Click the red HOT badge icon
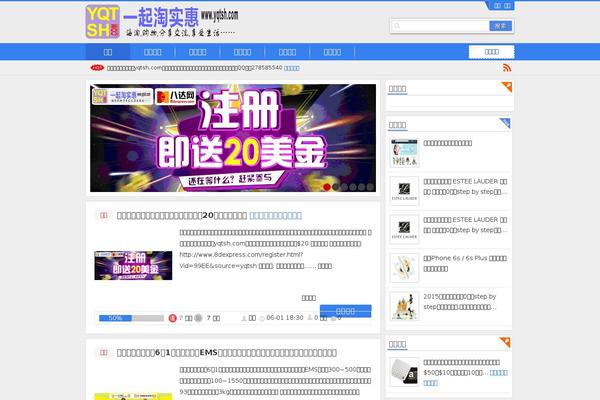The image size is (600, 400). 97,68
